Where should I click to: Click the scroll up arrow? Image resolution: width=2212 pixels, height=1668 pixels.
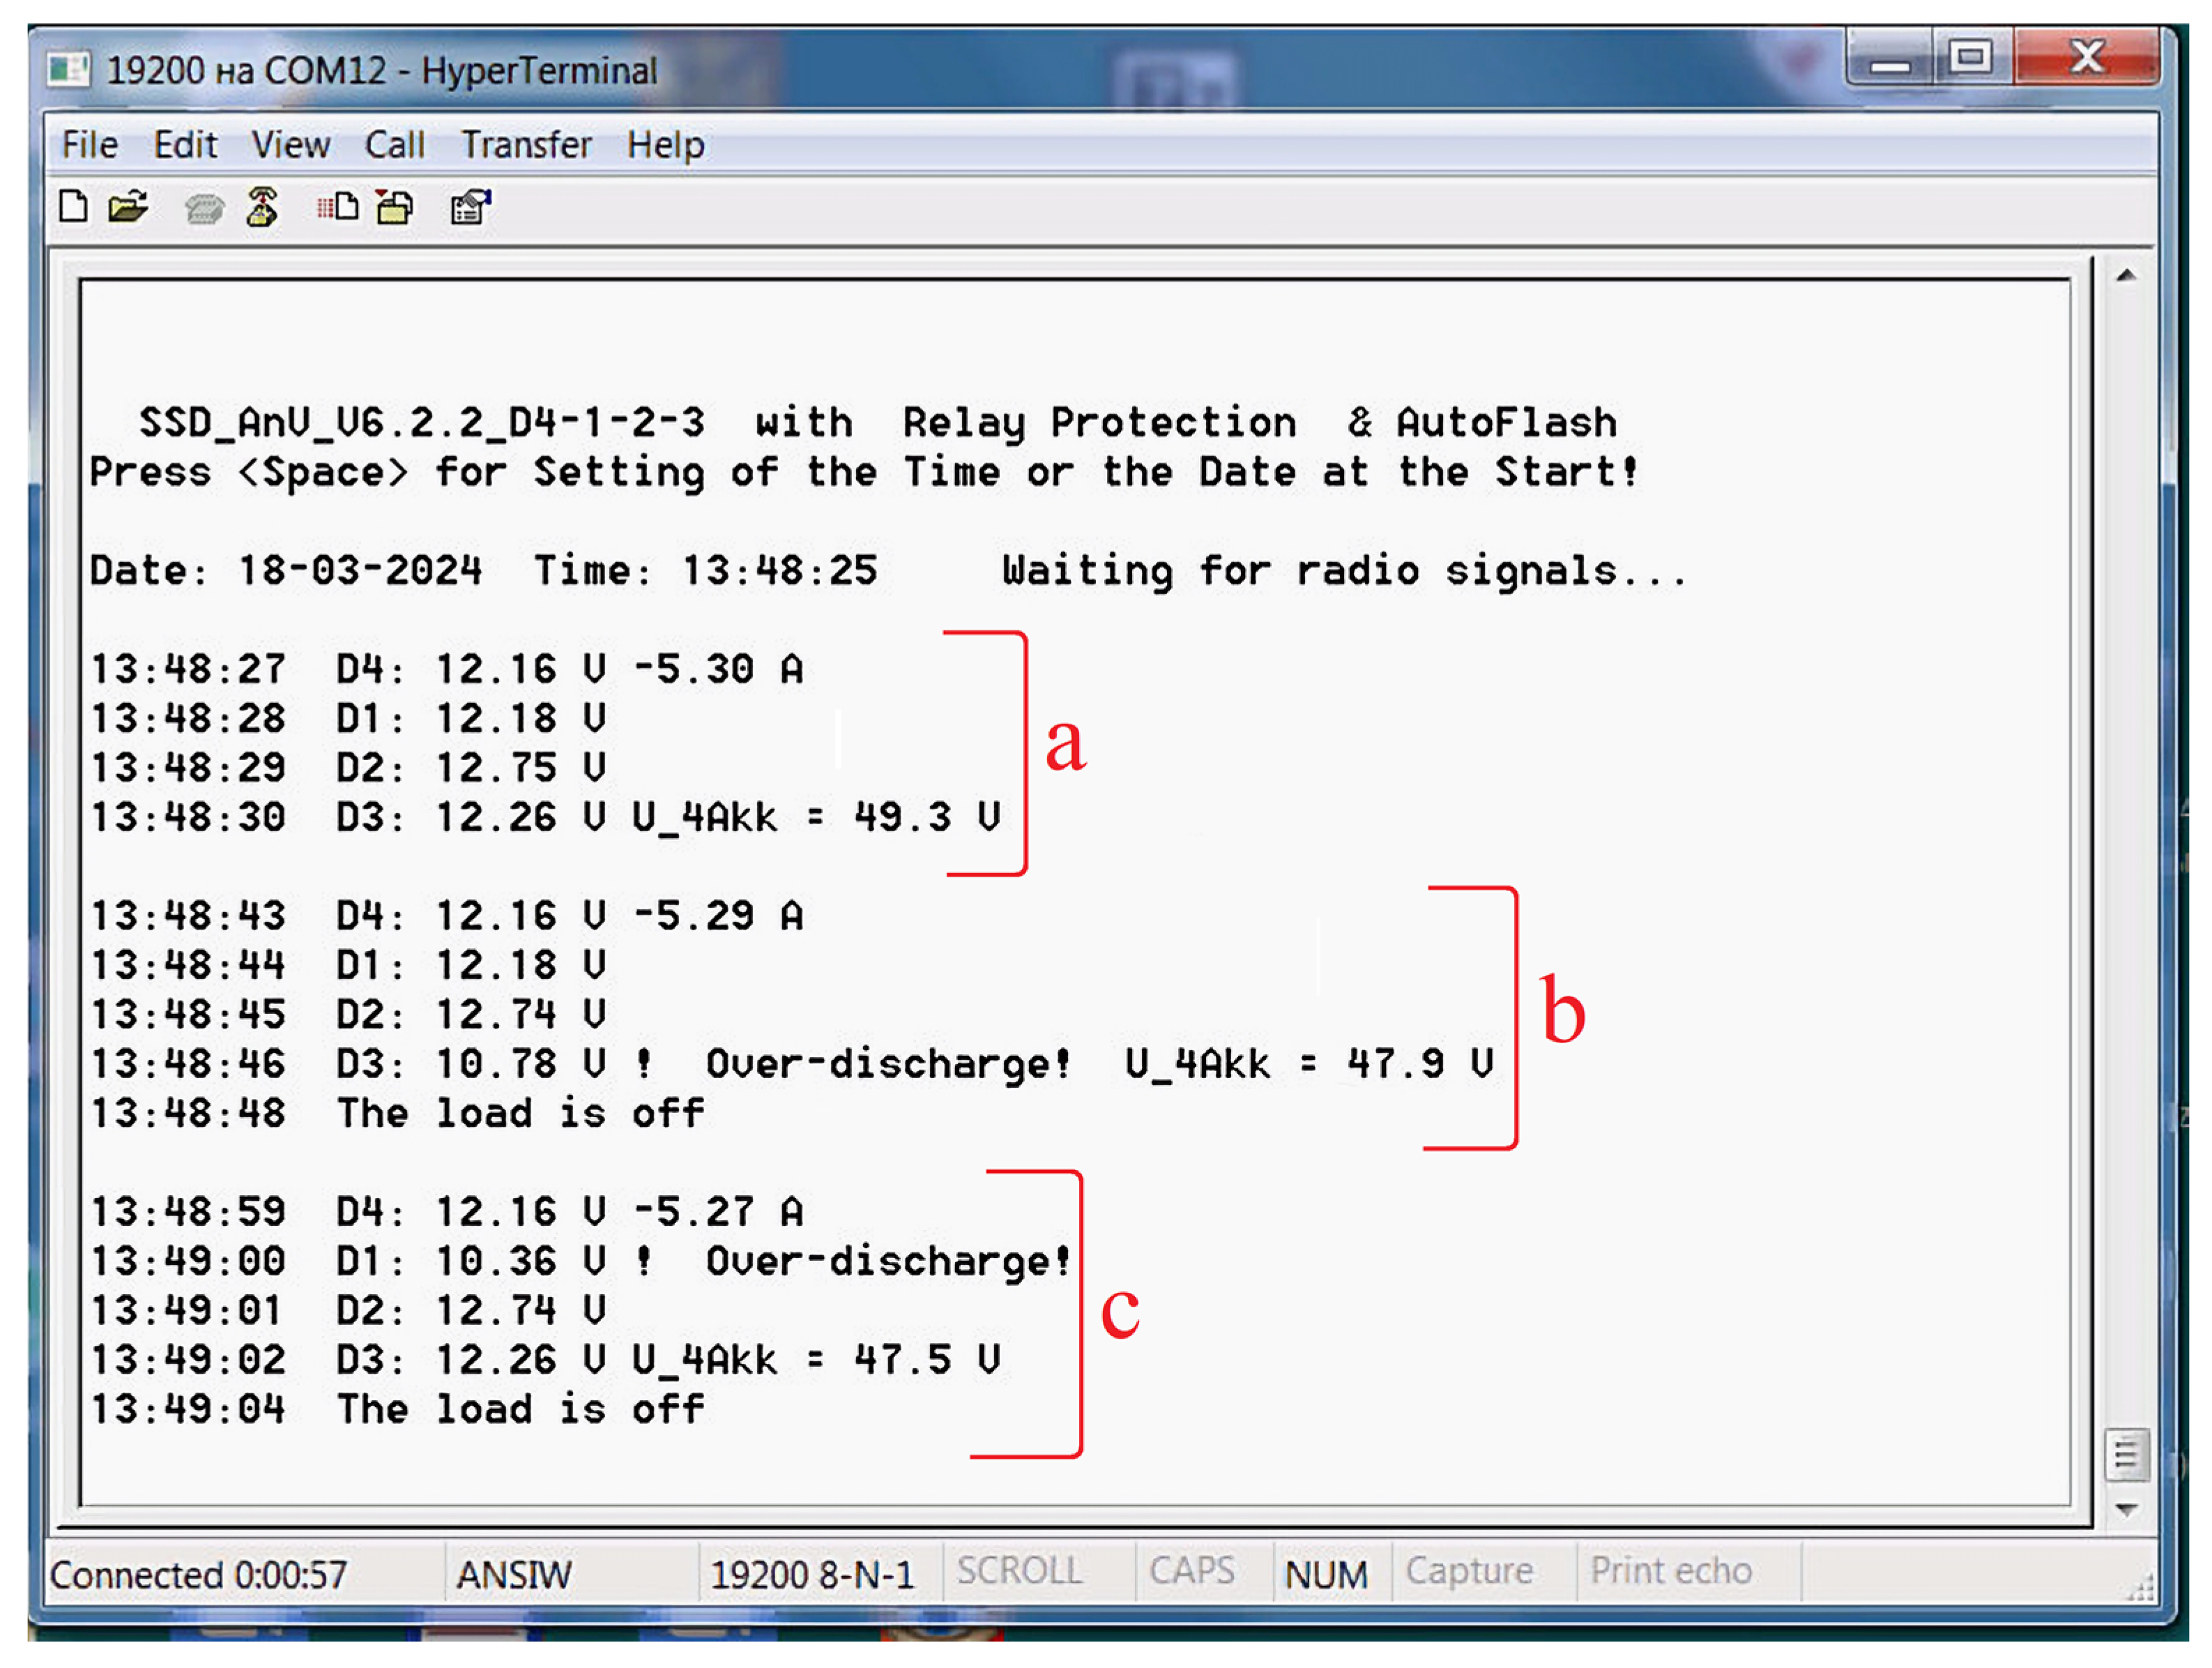click(x=2126, y=275)
